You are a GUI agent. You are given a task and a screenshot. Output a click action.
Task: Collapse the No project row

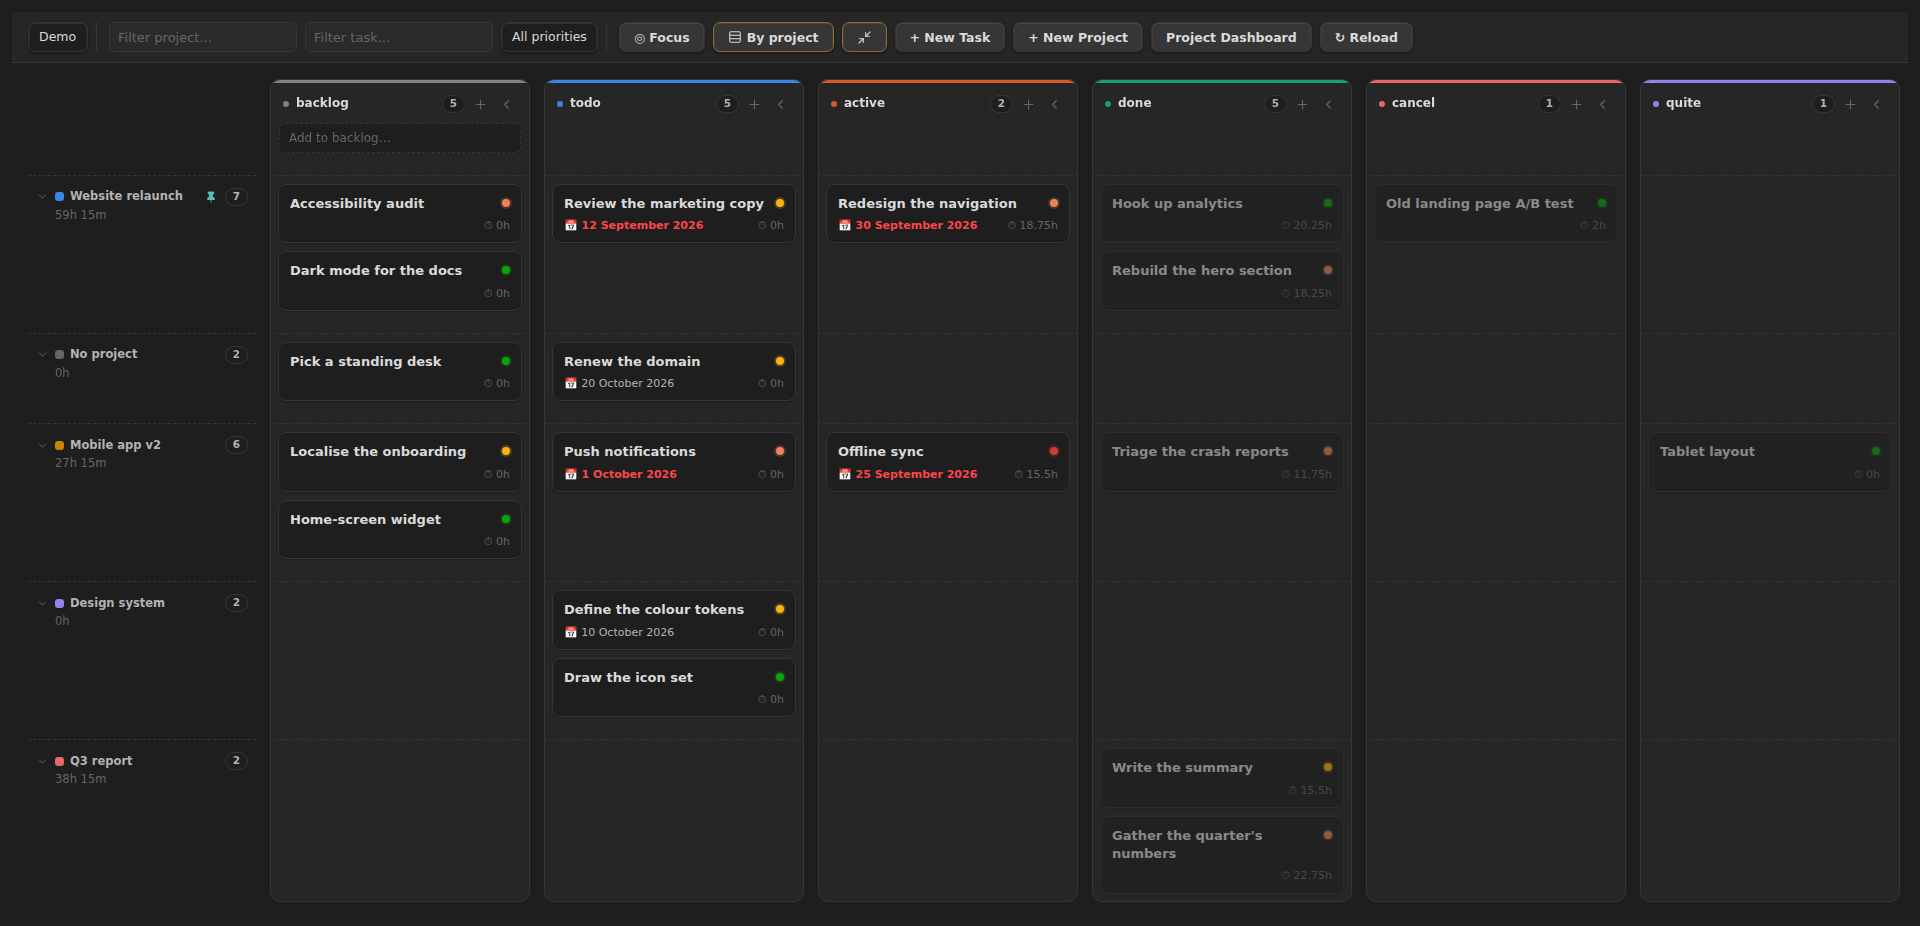(42, 354)
